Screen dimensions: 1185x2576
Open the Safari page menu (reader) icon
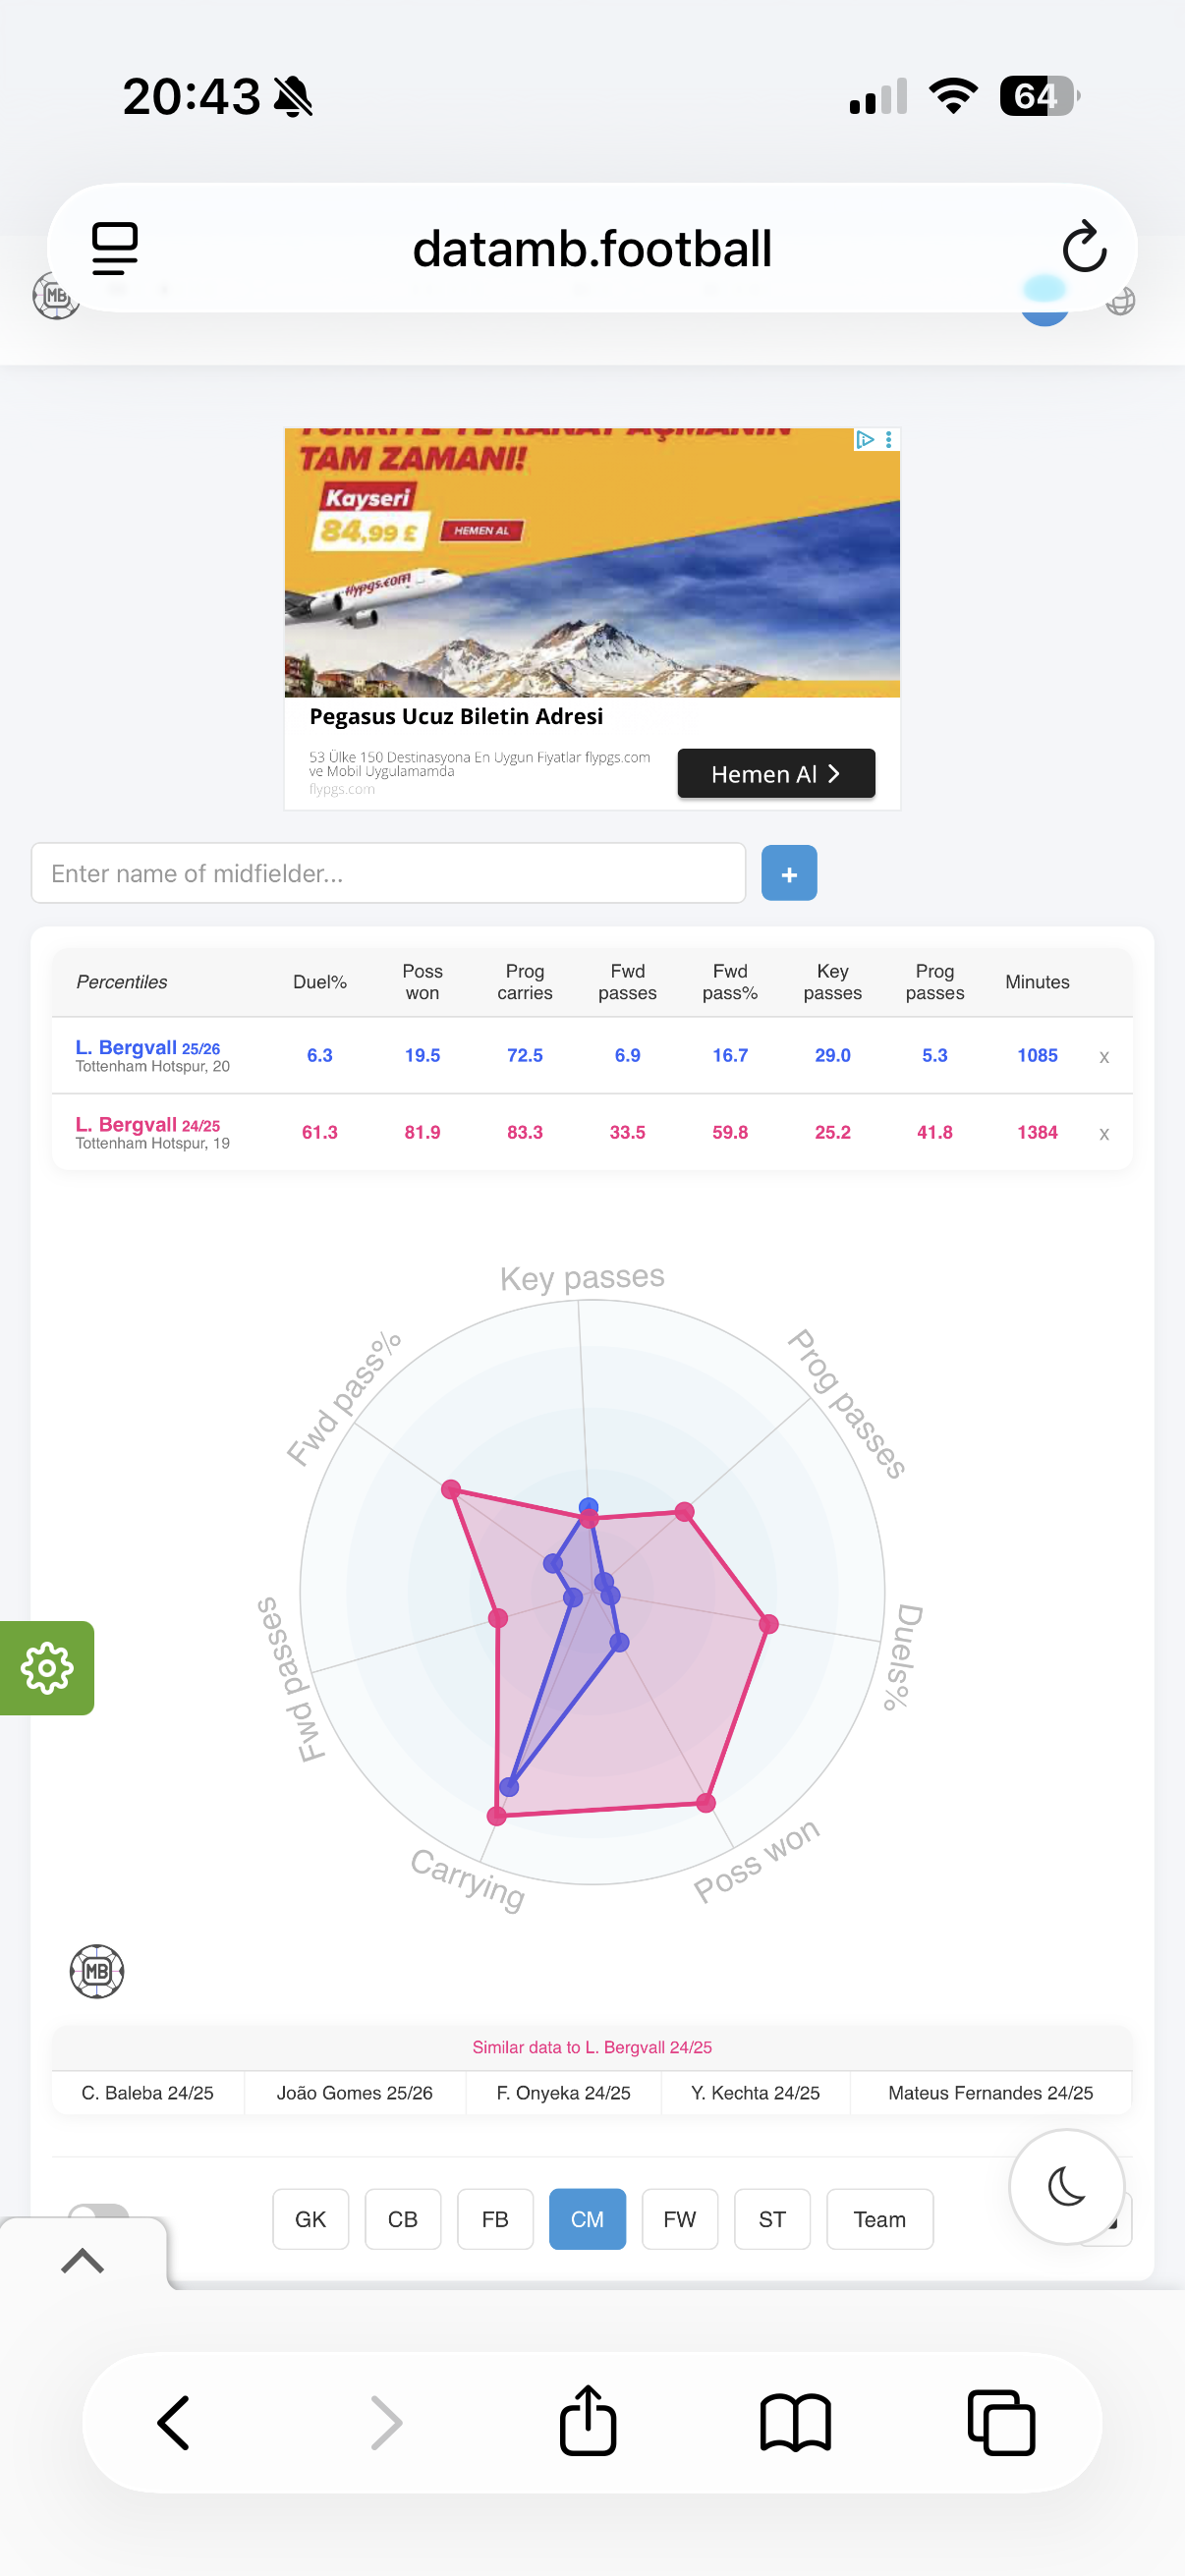(x=115, y=248)
